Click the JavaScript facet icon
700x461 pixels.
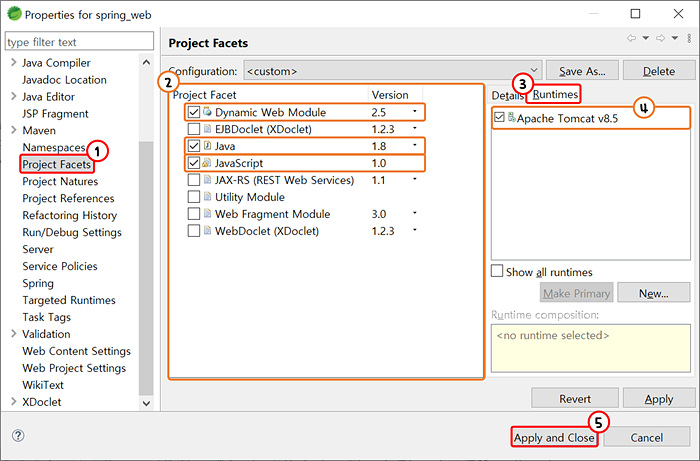coord(207,162)
